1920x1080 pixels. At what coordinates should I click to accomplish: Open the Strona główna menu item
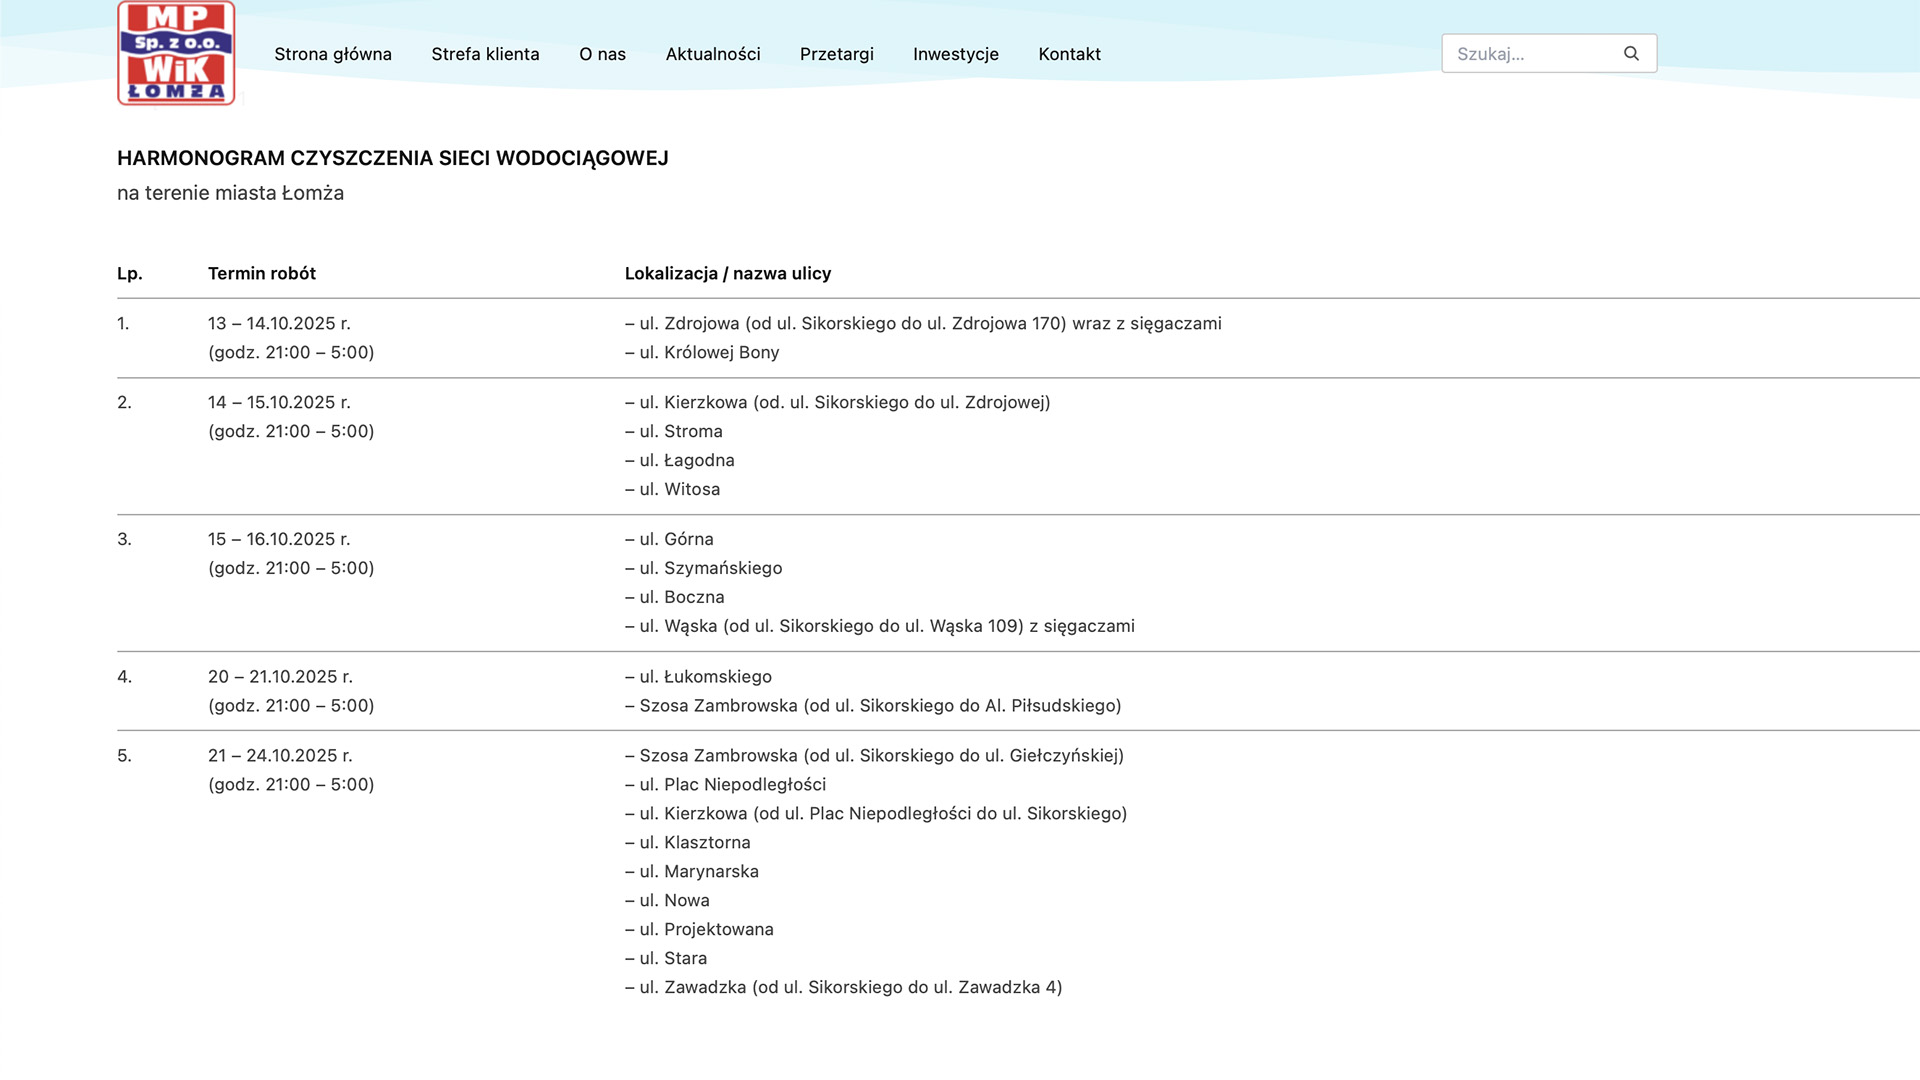333,54
